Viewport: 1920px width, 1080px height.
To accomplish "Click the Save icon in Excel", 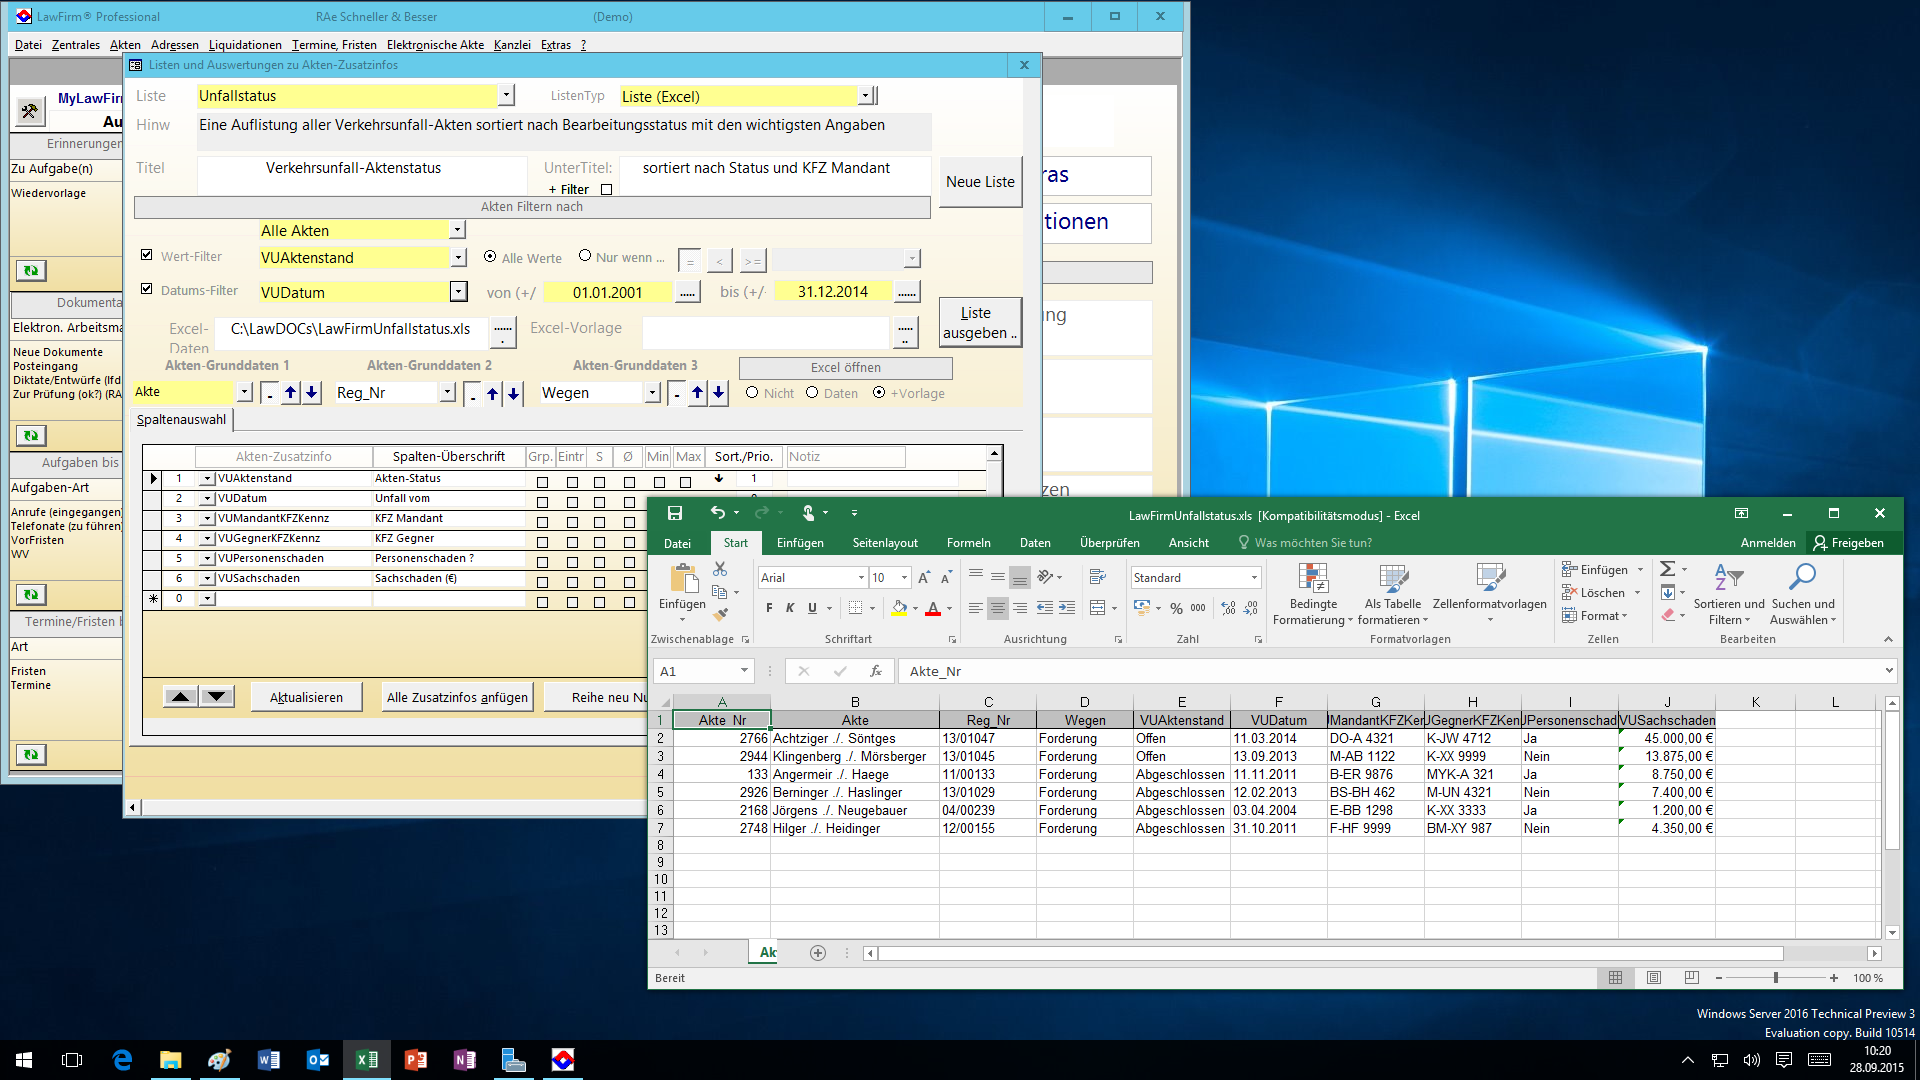I will 675,513.
